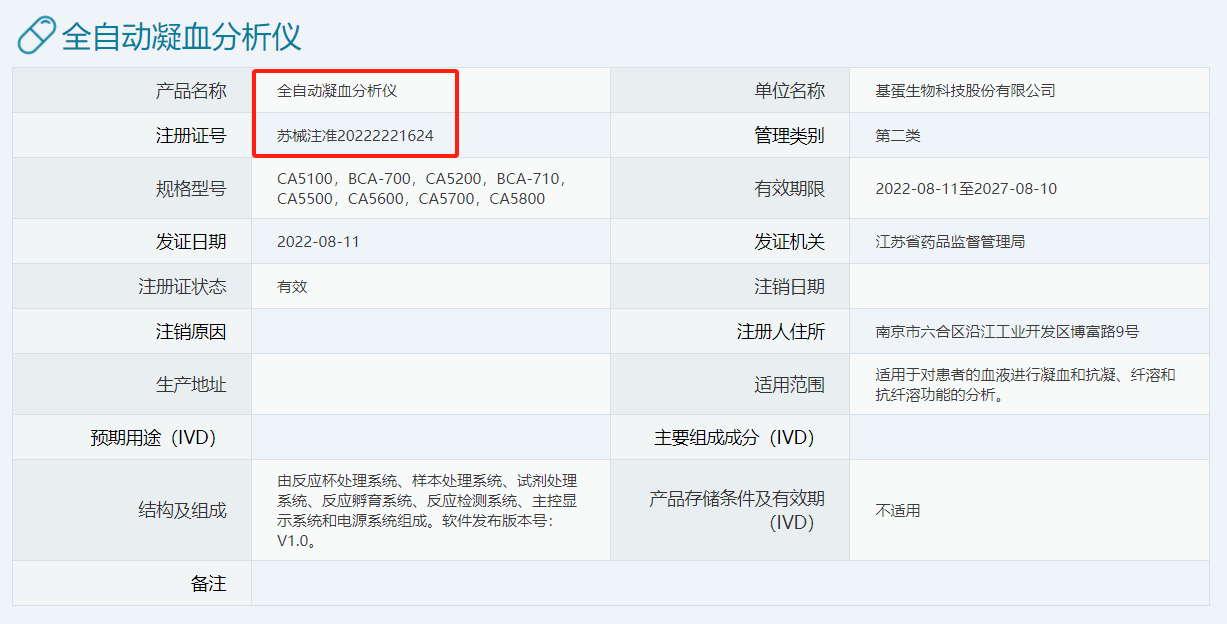Click the 结构及组成 label
The image size is (1227, 624).
pos(182,510)
